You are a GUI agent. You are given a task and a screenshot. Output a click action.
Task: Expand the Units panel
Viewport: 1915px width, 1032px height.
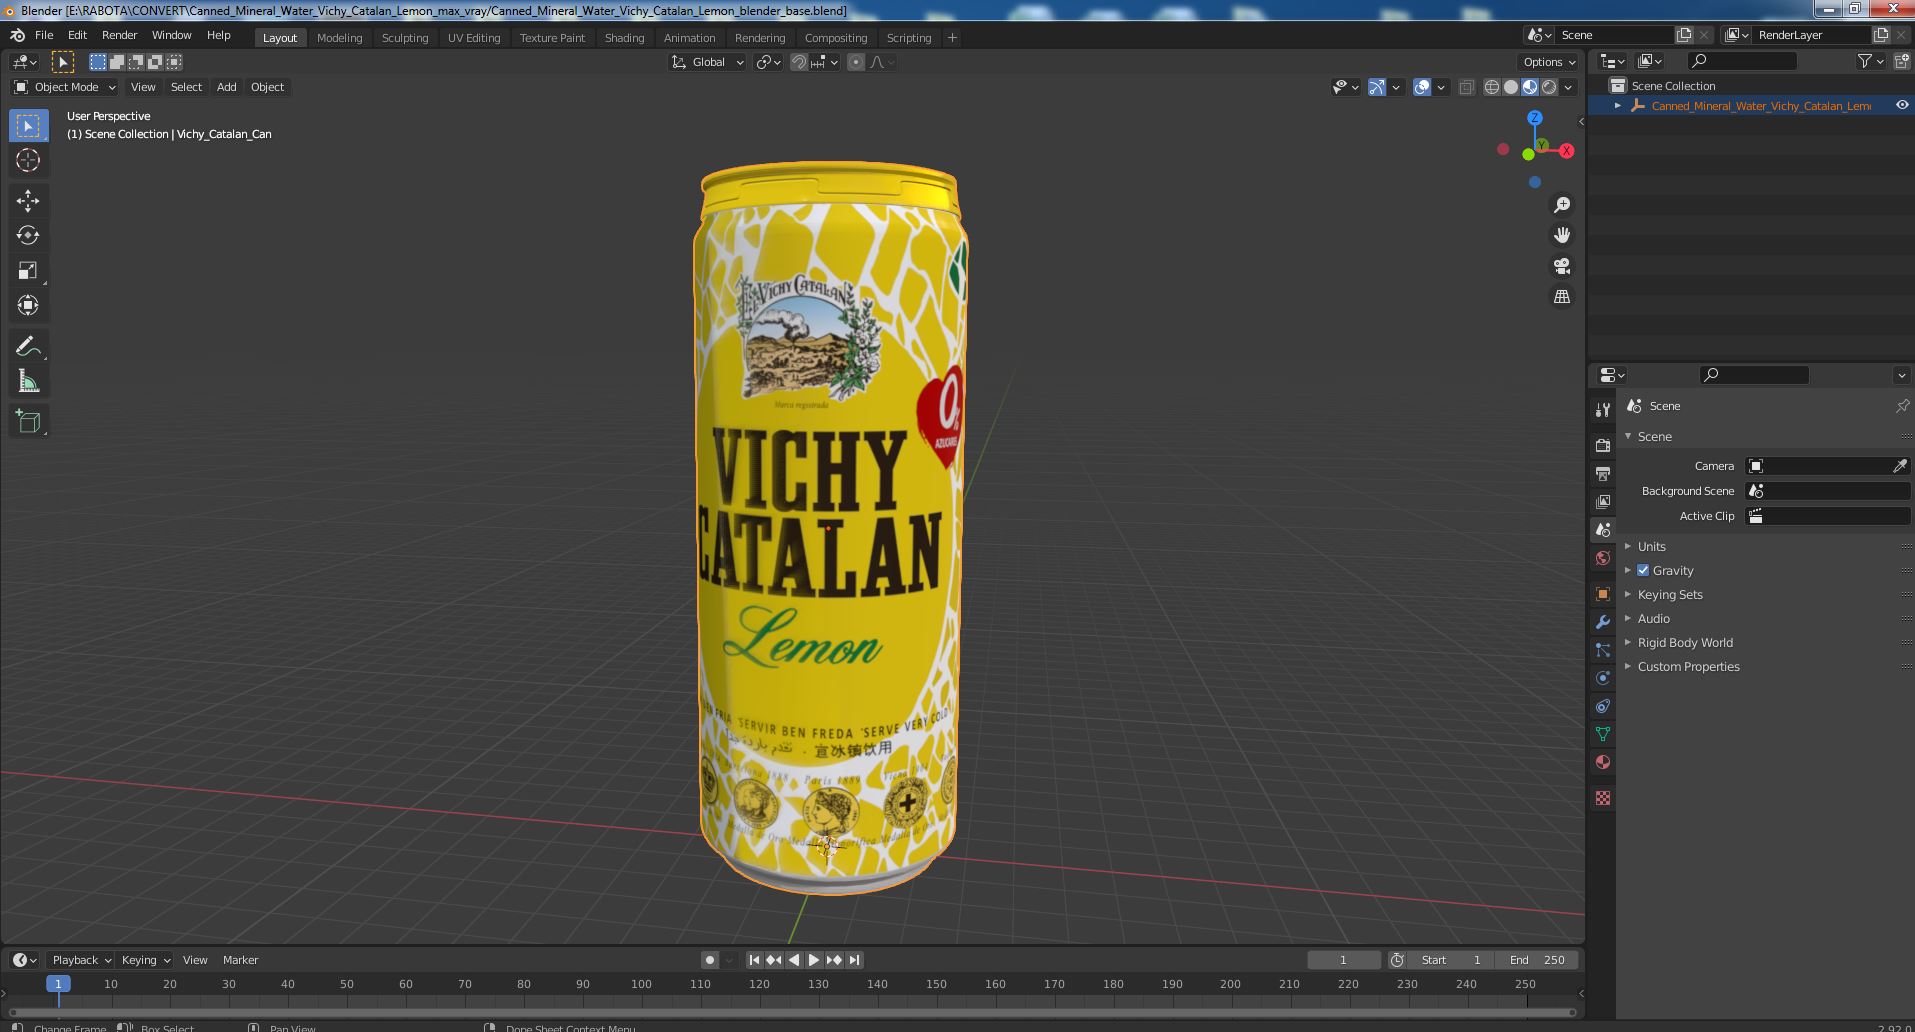click(x=1651, y=546)
